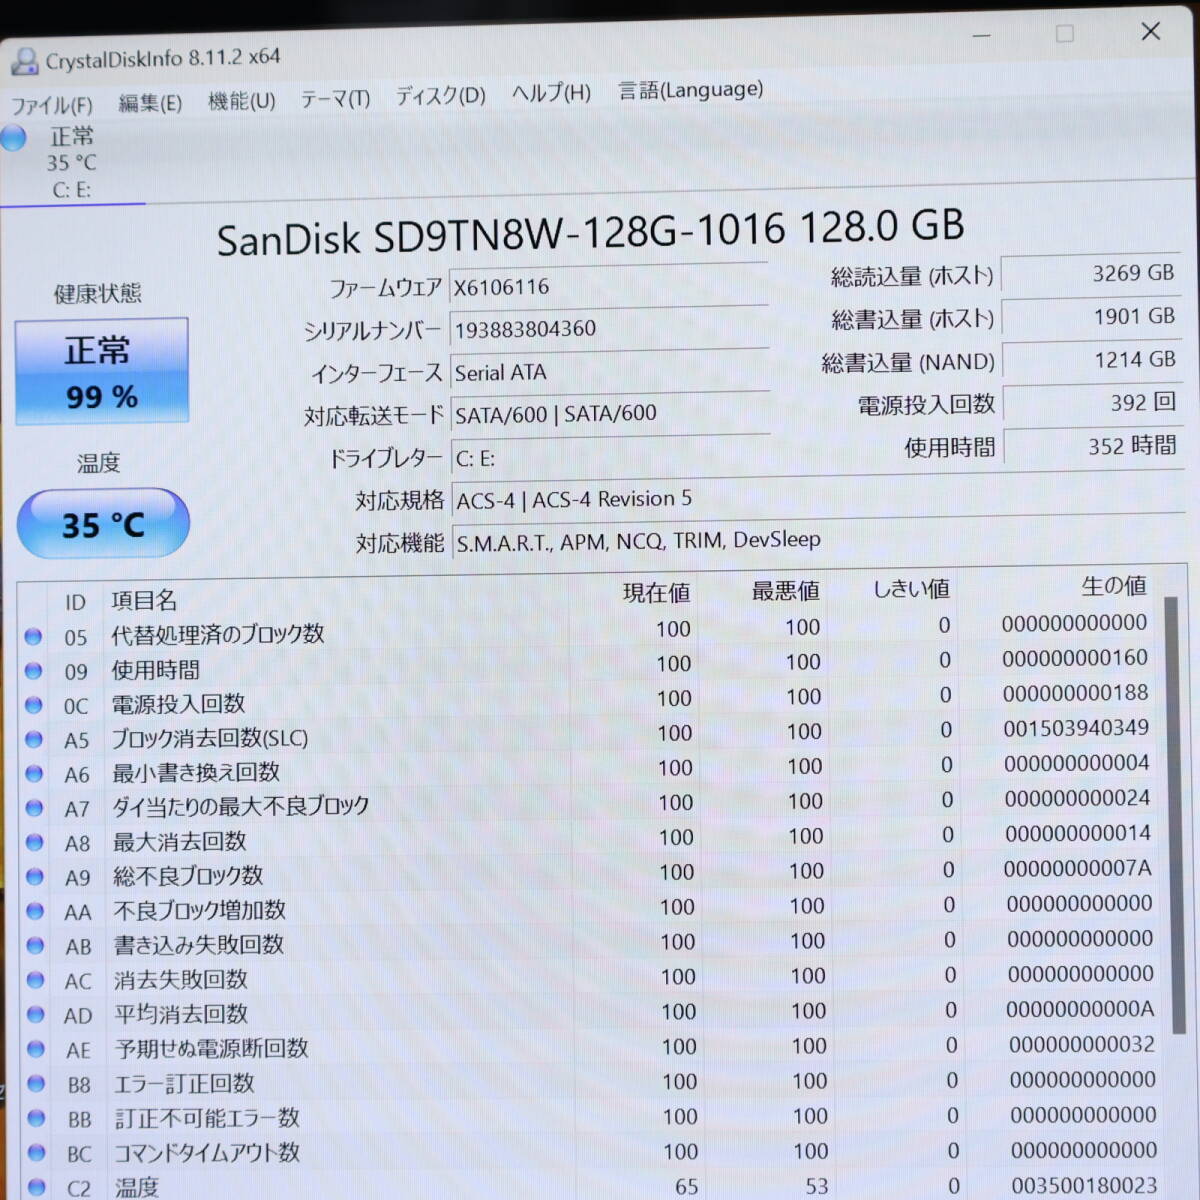Click the CrystalDiskInfo app icon in title bar
Screen dimensions: 1200x1200
pos(24,62)
